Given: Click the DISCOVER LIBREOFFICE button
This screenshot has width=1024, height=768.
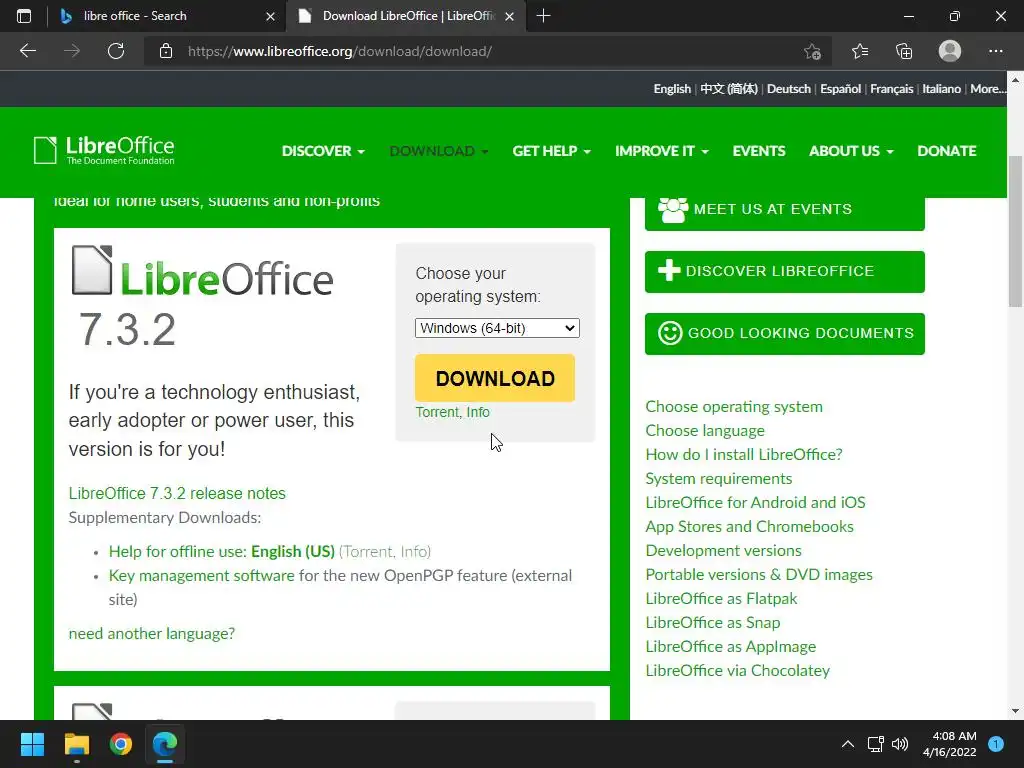Looking at the screenshot, I should (x=785, y=272).
